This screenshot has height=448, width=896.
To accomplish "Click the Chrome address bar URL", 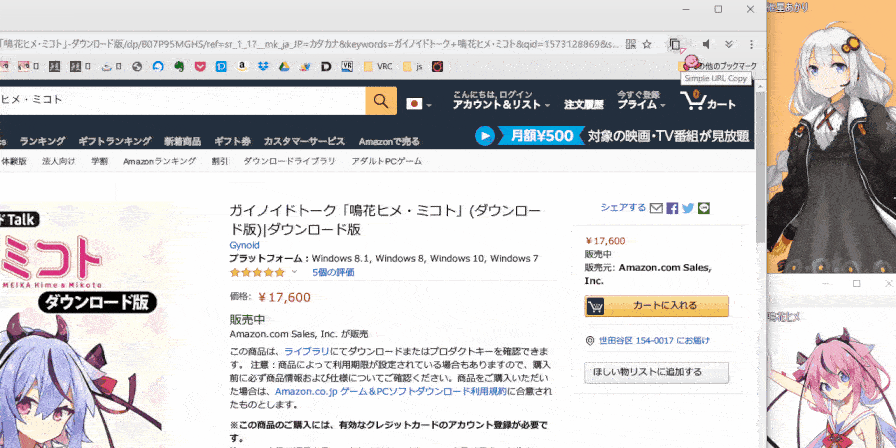I will click(x=309, y=44).
